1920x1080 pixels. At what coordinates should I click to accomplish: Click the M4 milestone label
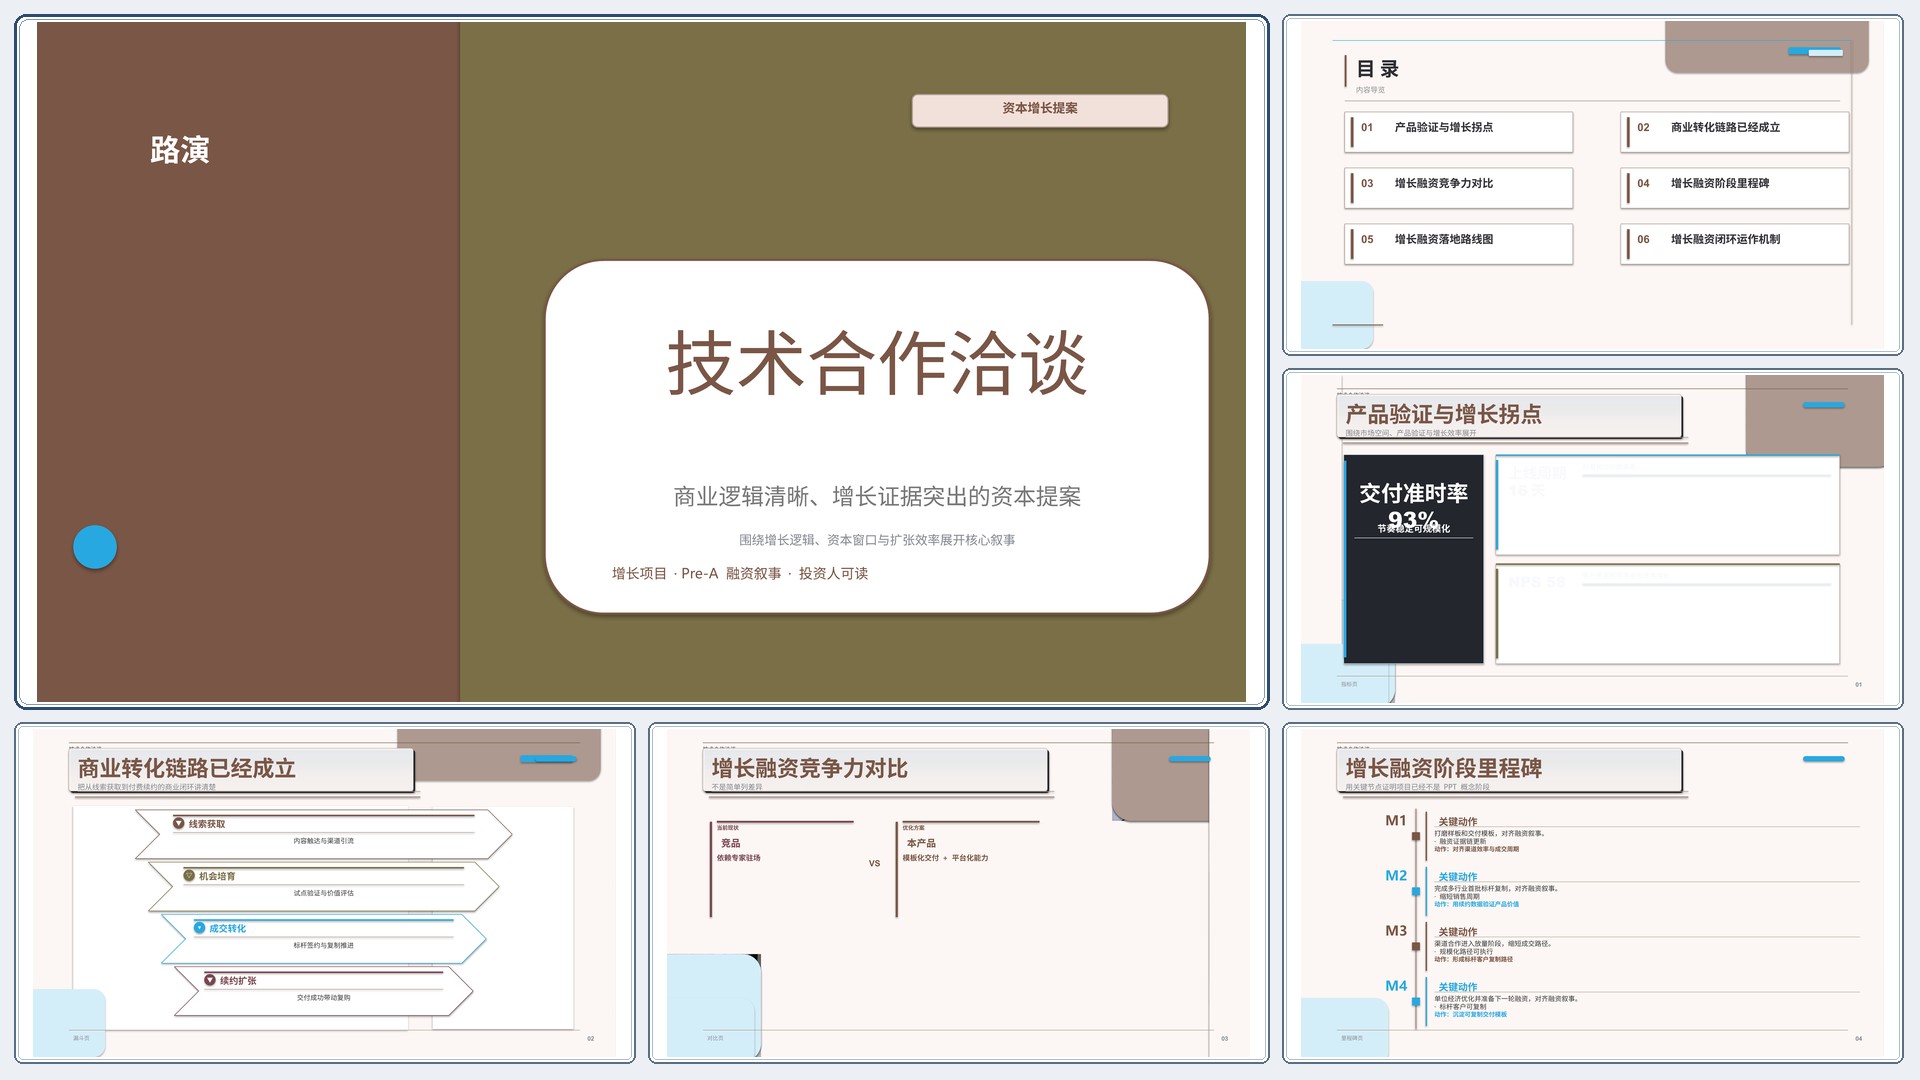tap(1396, 985)
